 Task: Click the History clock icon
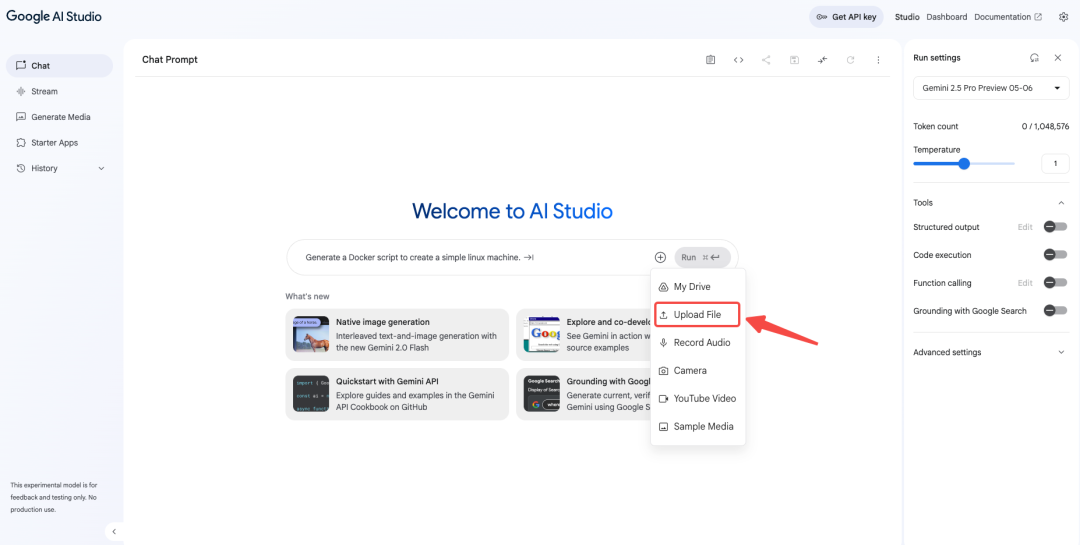coord(21,168)
